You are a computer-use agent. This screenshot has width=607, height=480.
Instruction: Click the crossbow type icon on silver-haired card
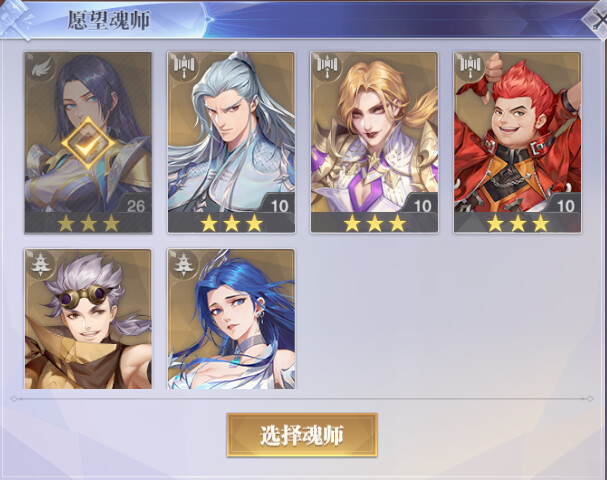click(184, 67)
